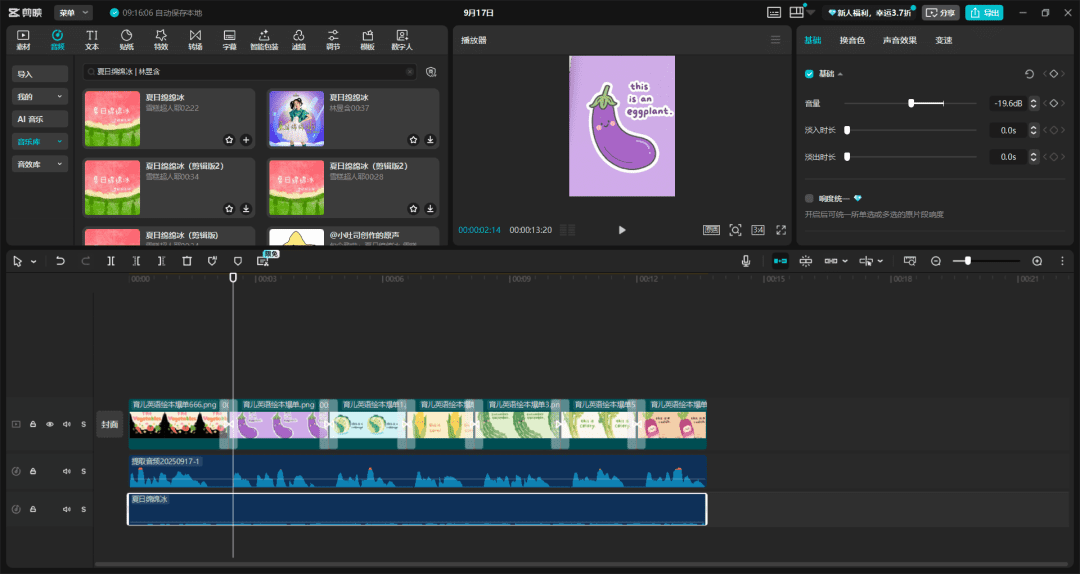Viewport: 1080px width, 574px height.
Task: Switch to the 声音效果 tab
Action: tap(900, 40)
